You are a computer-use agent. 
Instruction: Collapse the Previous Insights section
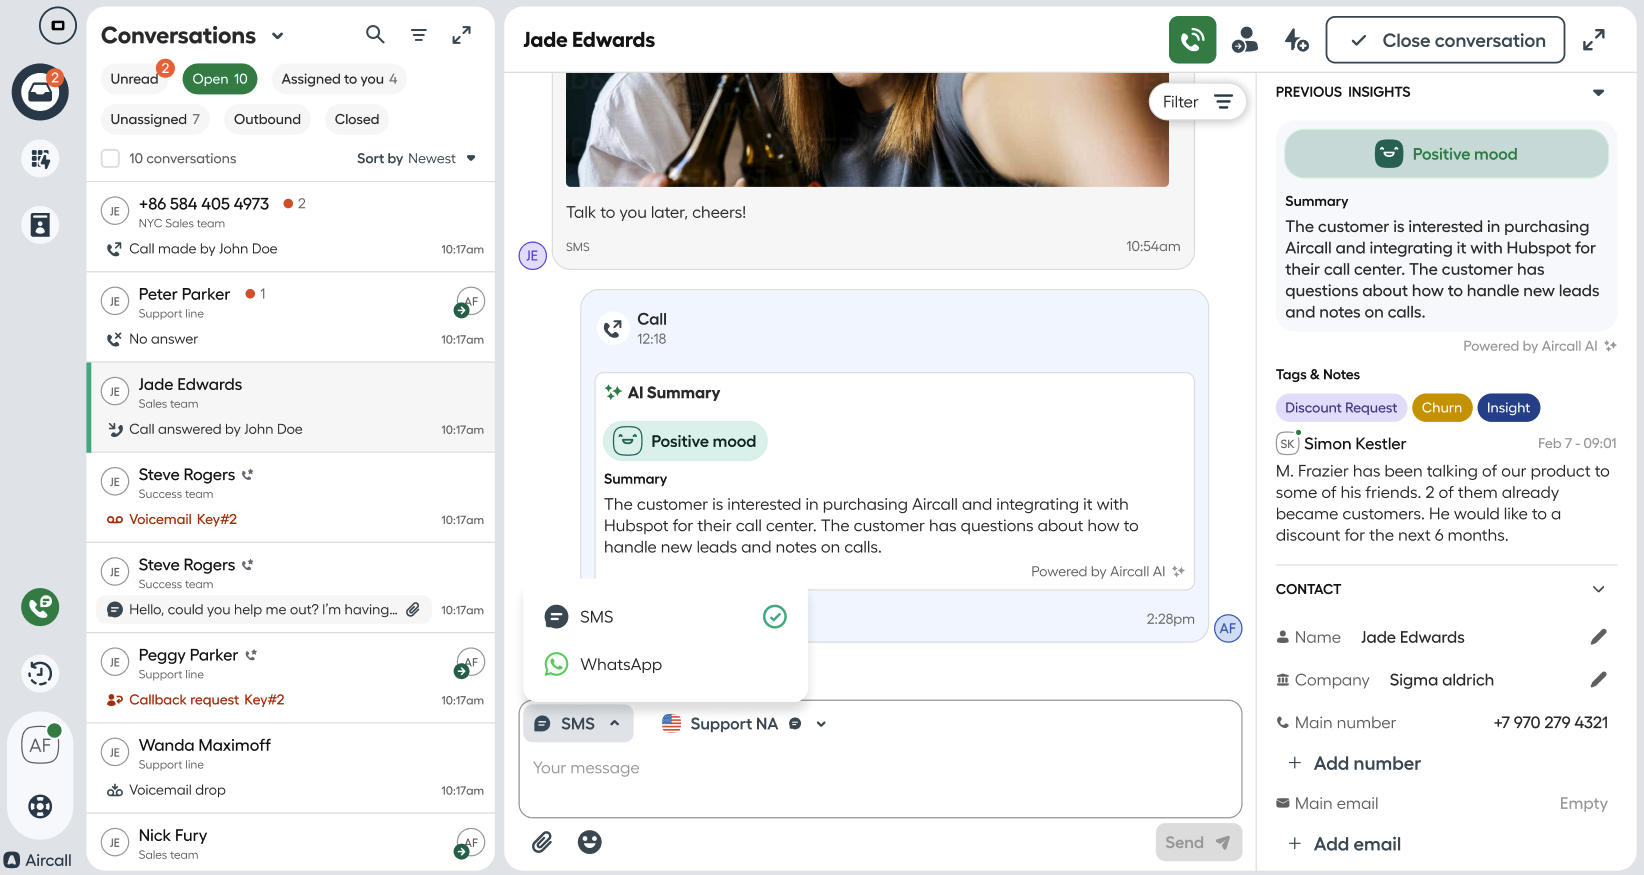1598,92
